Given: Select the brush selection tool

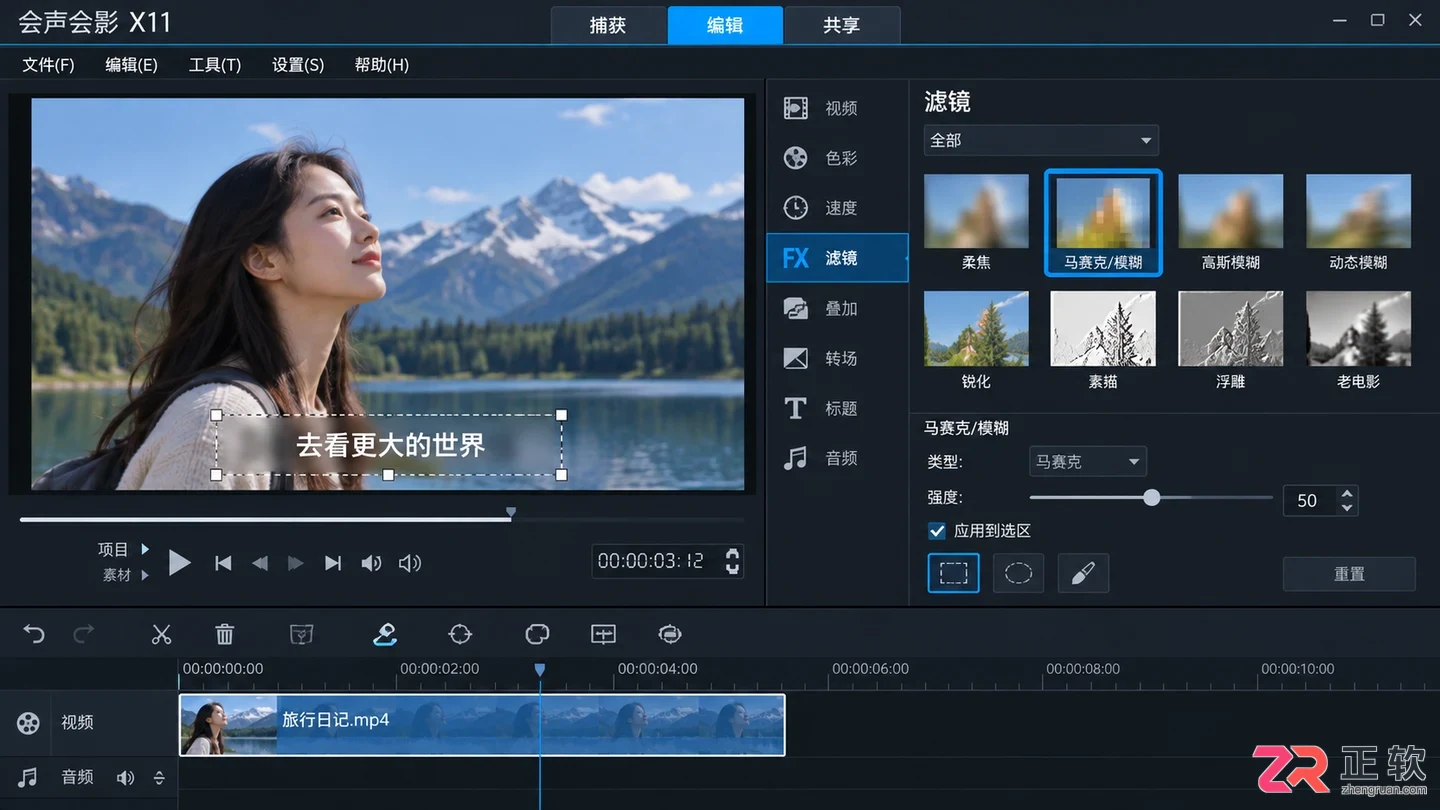Looking at the screenshot, I should pos(1083,574).
